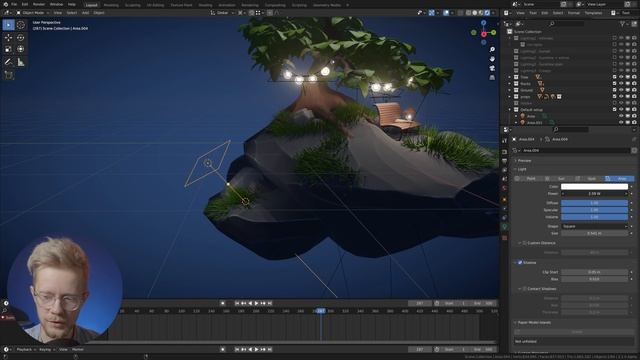This screenshot has height=360, width=640.
Task: Click the light Power input field
Action: coord(594,193)
